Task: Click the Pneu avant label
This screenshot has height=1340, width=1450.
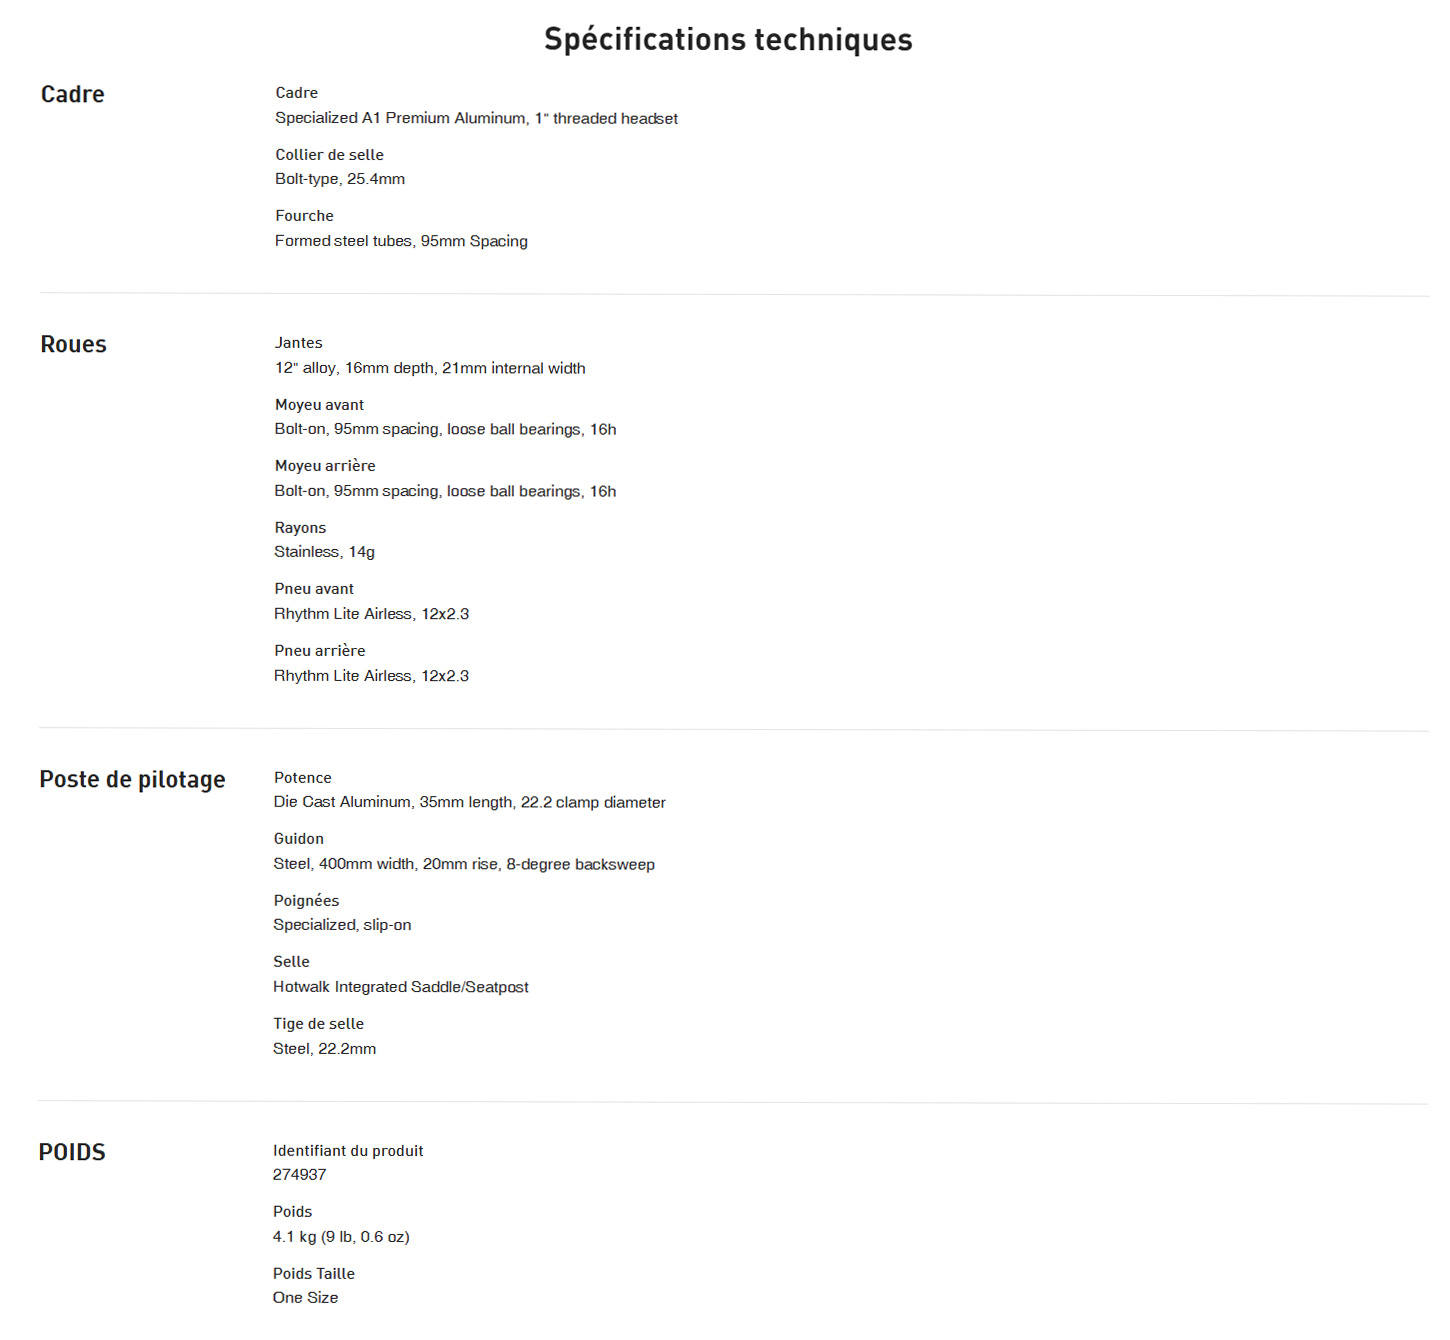Action: [x=314, y=589]
